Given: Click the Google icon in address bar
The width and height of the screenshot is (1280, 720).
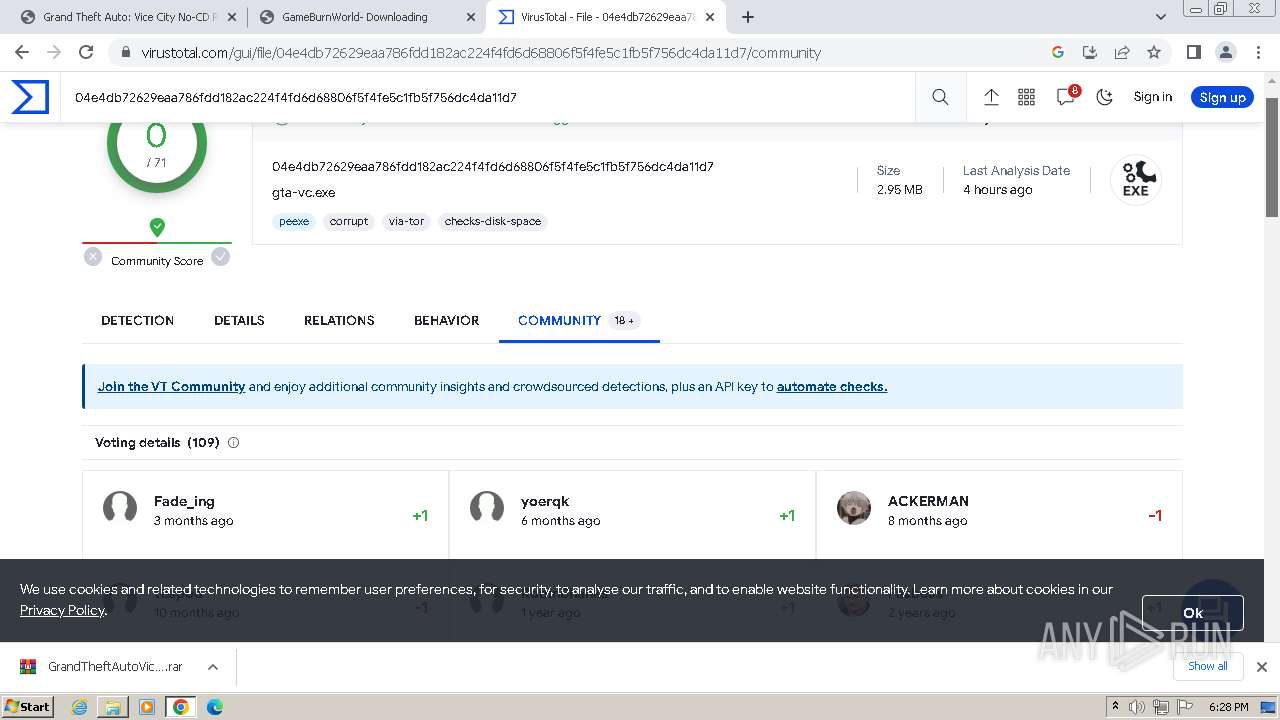Looking at the screenshot, I should click(x=1058, y=52).
